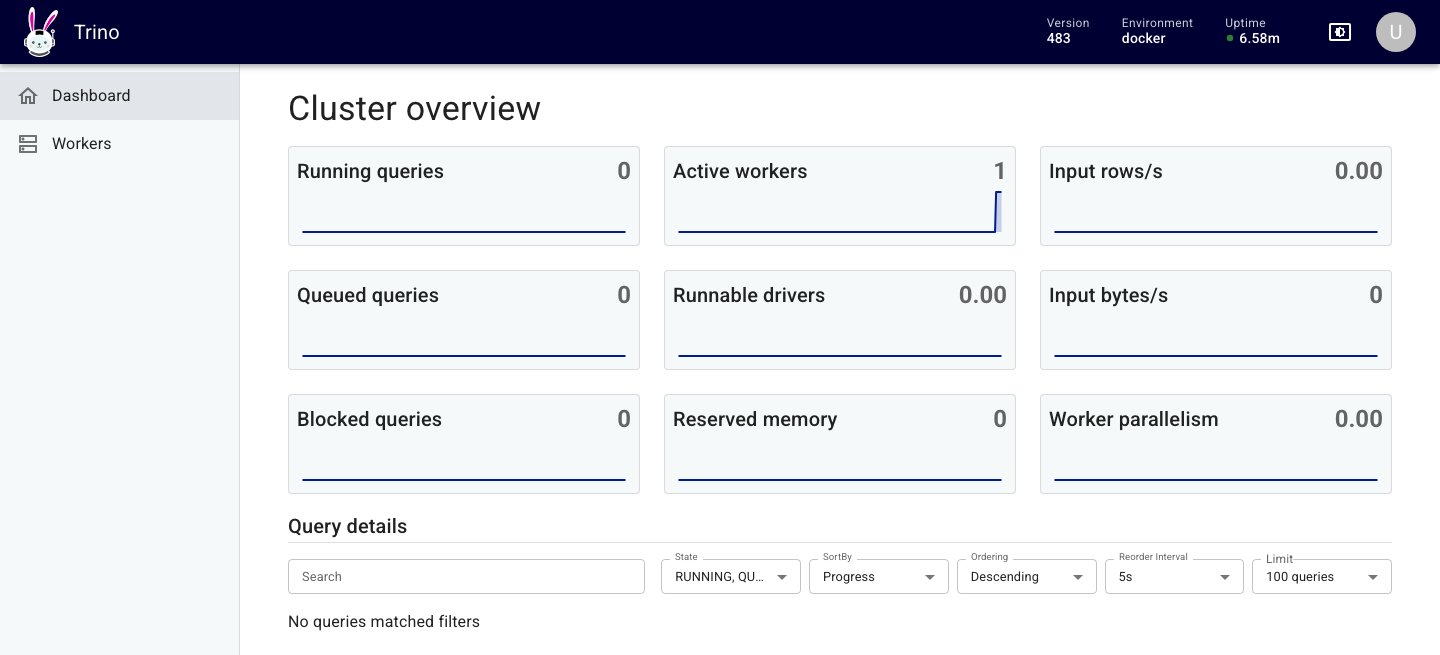Click the Trino bunny logo
The height and width of the screenshot is (655, 1440).
[x=41, y=32]
